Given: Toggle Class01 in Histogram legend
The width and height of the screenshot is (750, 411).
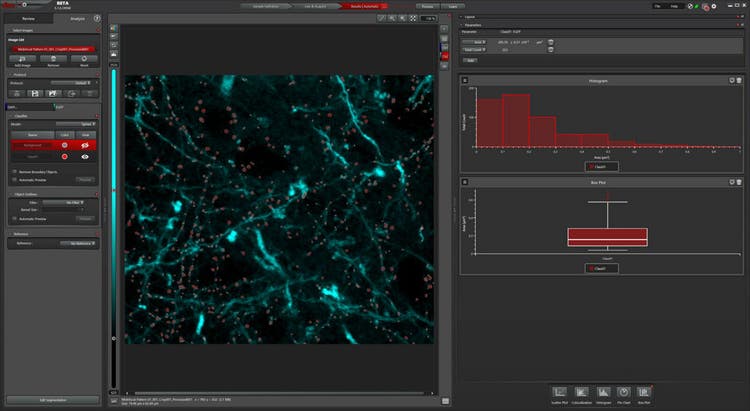Looking at the screenshot, I should point(601,167).
